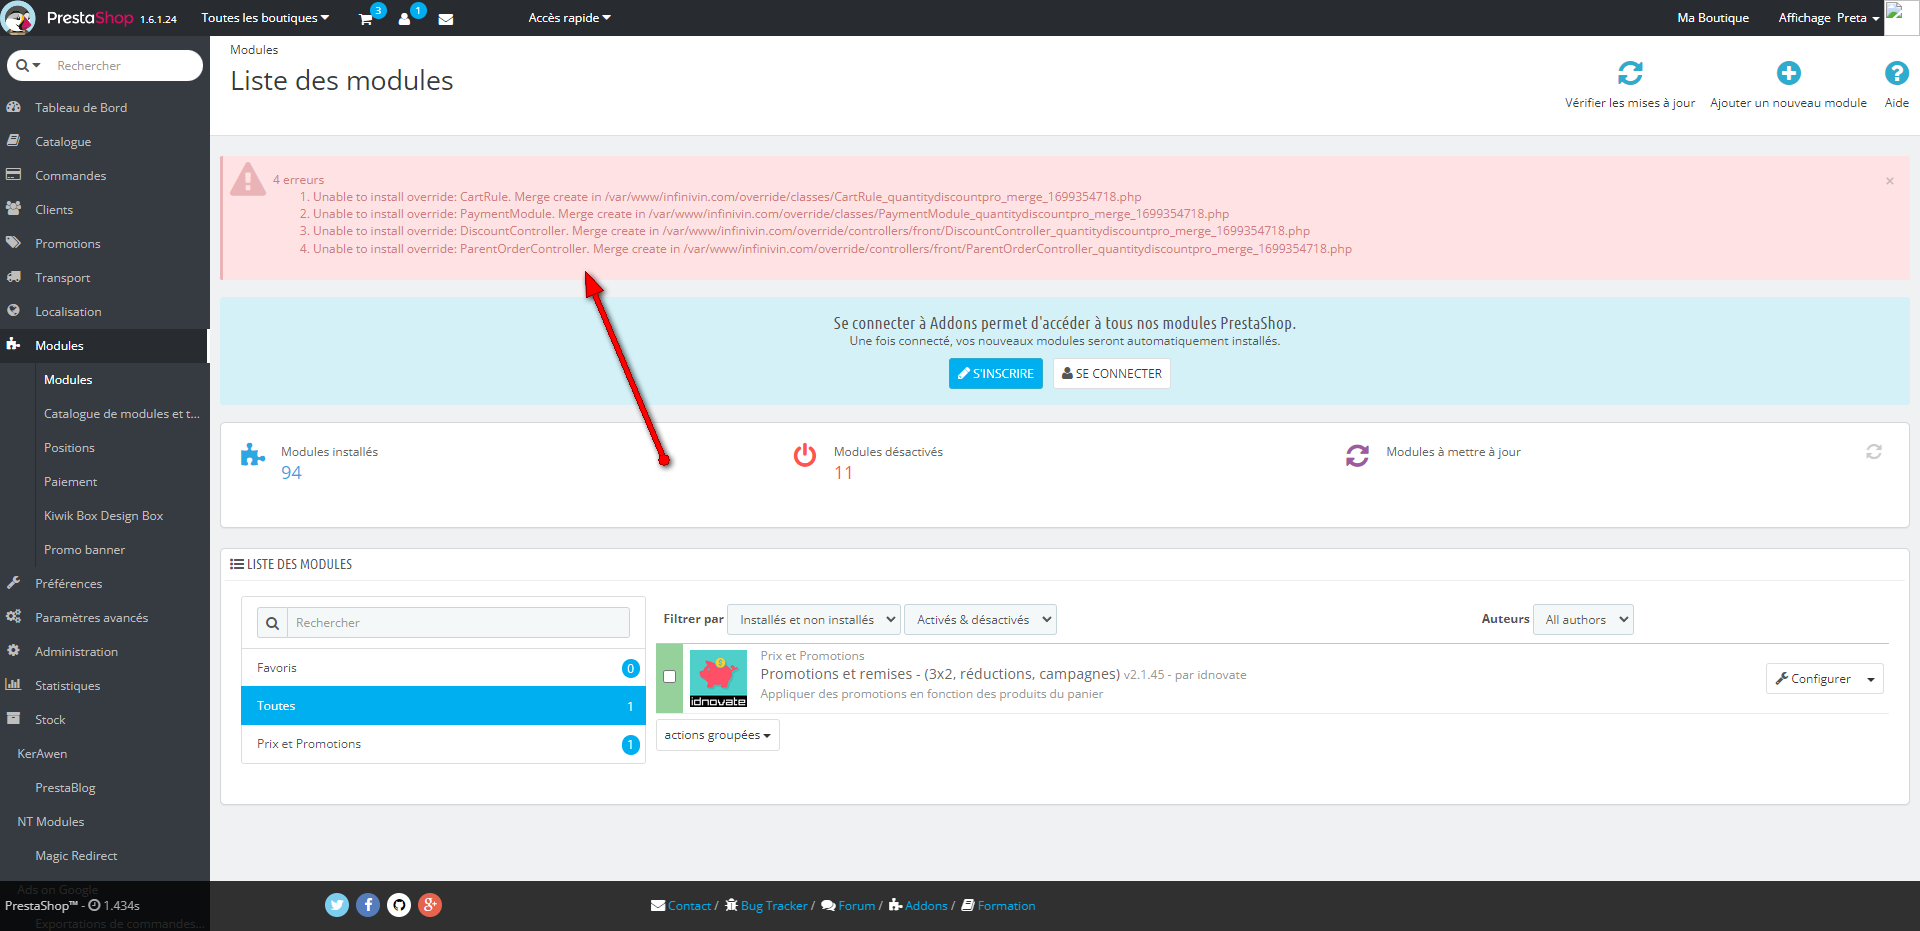The height and width of the screenshot is (931, 1920).
Task: Click the idnovate promotions module thumbnail
Action: click(x=718, y=679)
